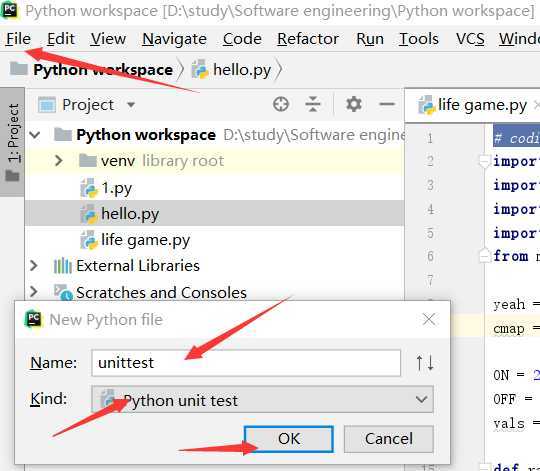Select the Python workspace root folder
This screenshot has height=471, width=540.
click(x=146, y=135)
